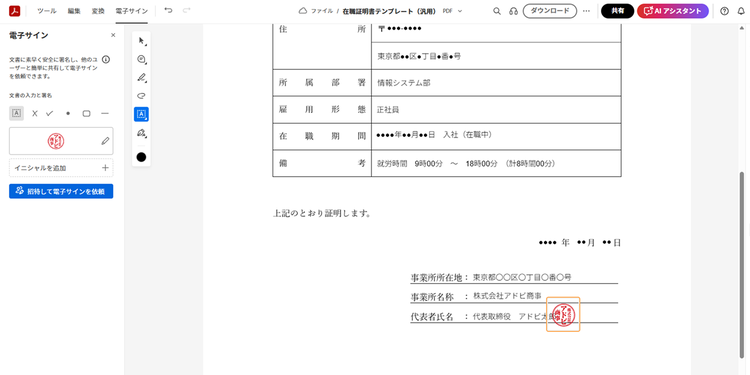750x375 pixels.
Task: Select the signature pen tool in toolbar
Action: tap(141, 132)
